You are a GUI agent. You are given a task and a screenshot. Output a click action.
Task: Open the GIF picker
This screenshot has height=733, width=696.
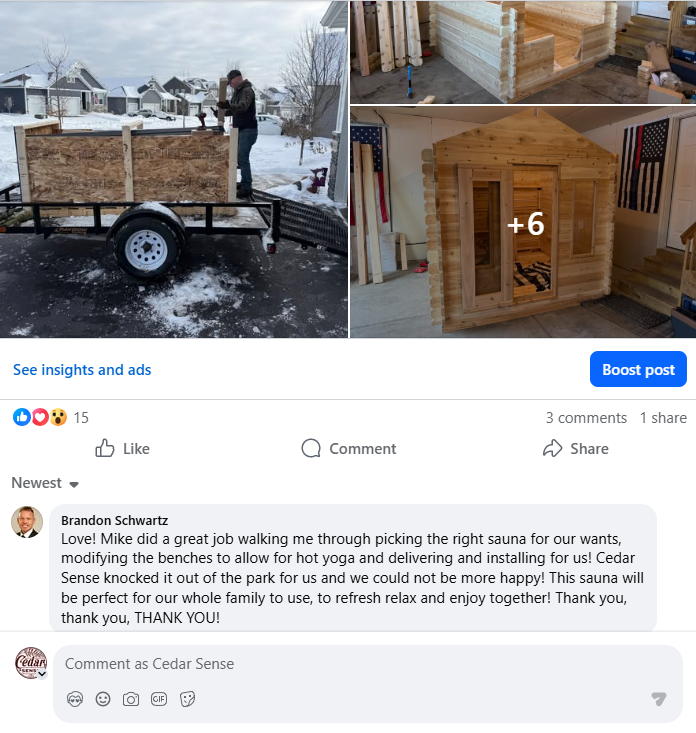(x=159, y=699)
